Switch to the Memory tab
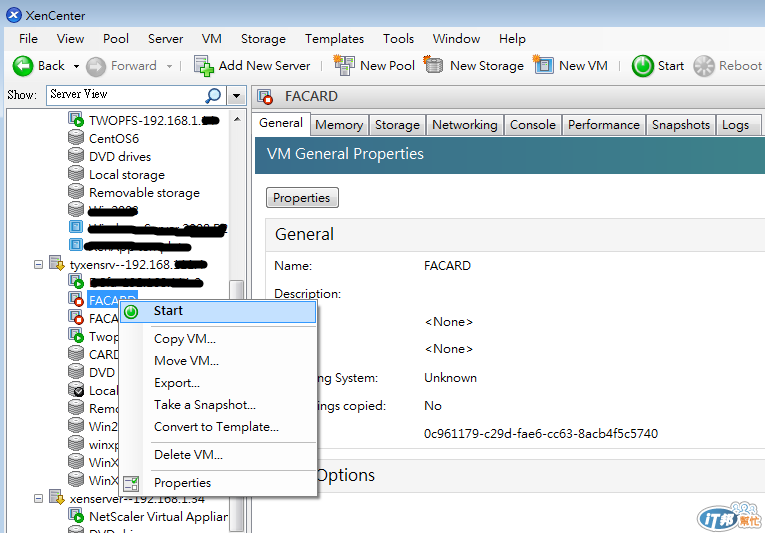This screenshot has width=766, height=538. [339, 125]
